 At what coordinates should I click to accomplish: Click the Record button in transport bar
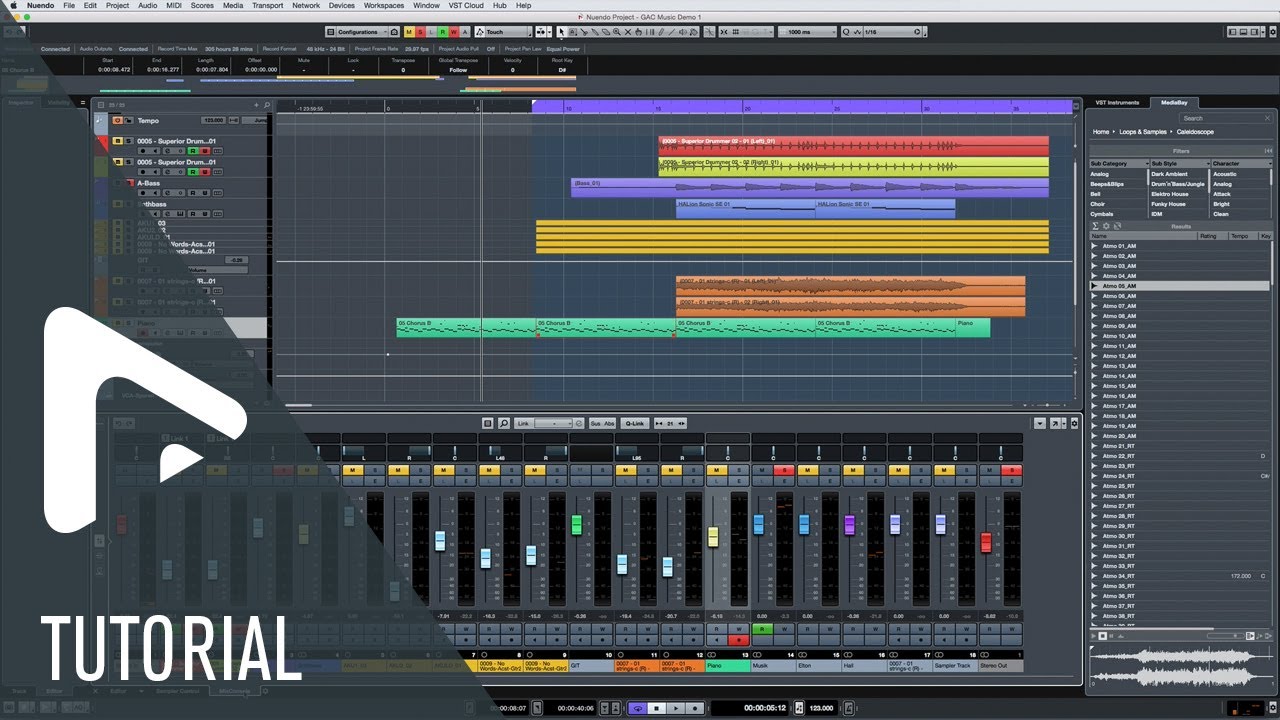[693, 708]
